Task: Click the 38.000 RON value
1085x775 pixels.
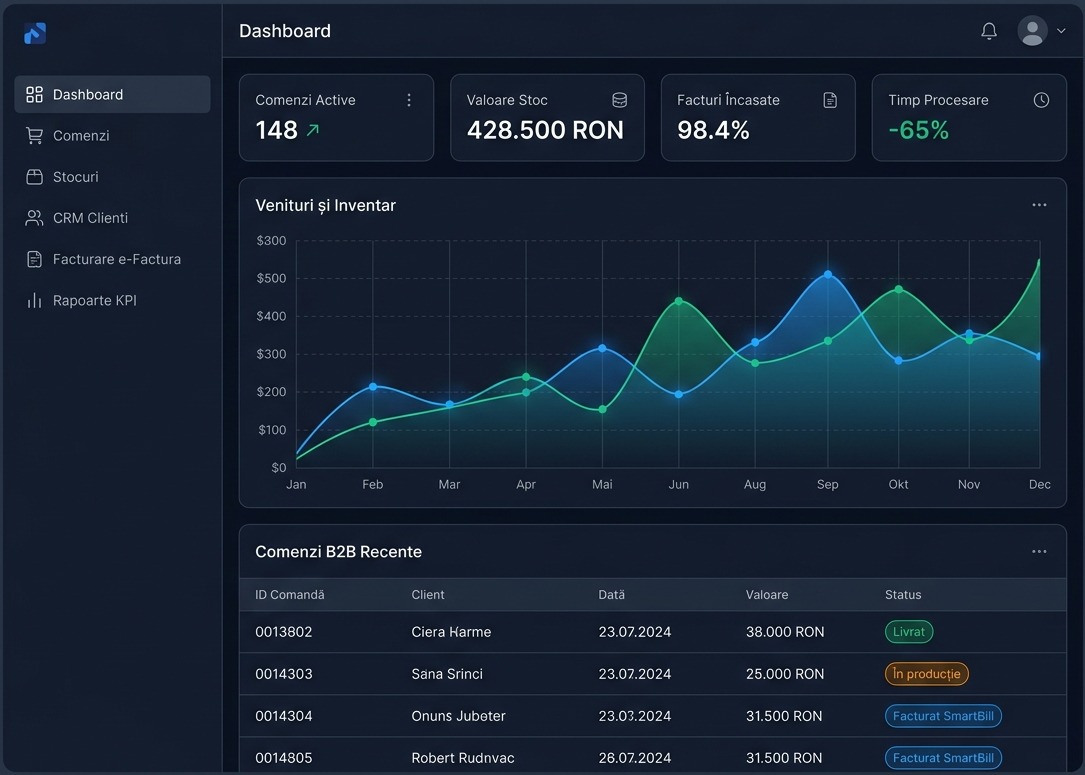Action: [785, 632]
